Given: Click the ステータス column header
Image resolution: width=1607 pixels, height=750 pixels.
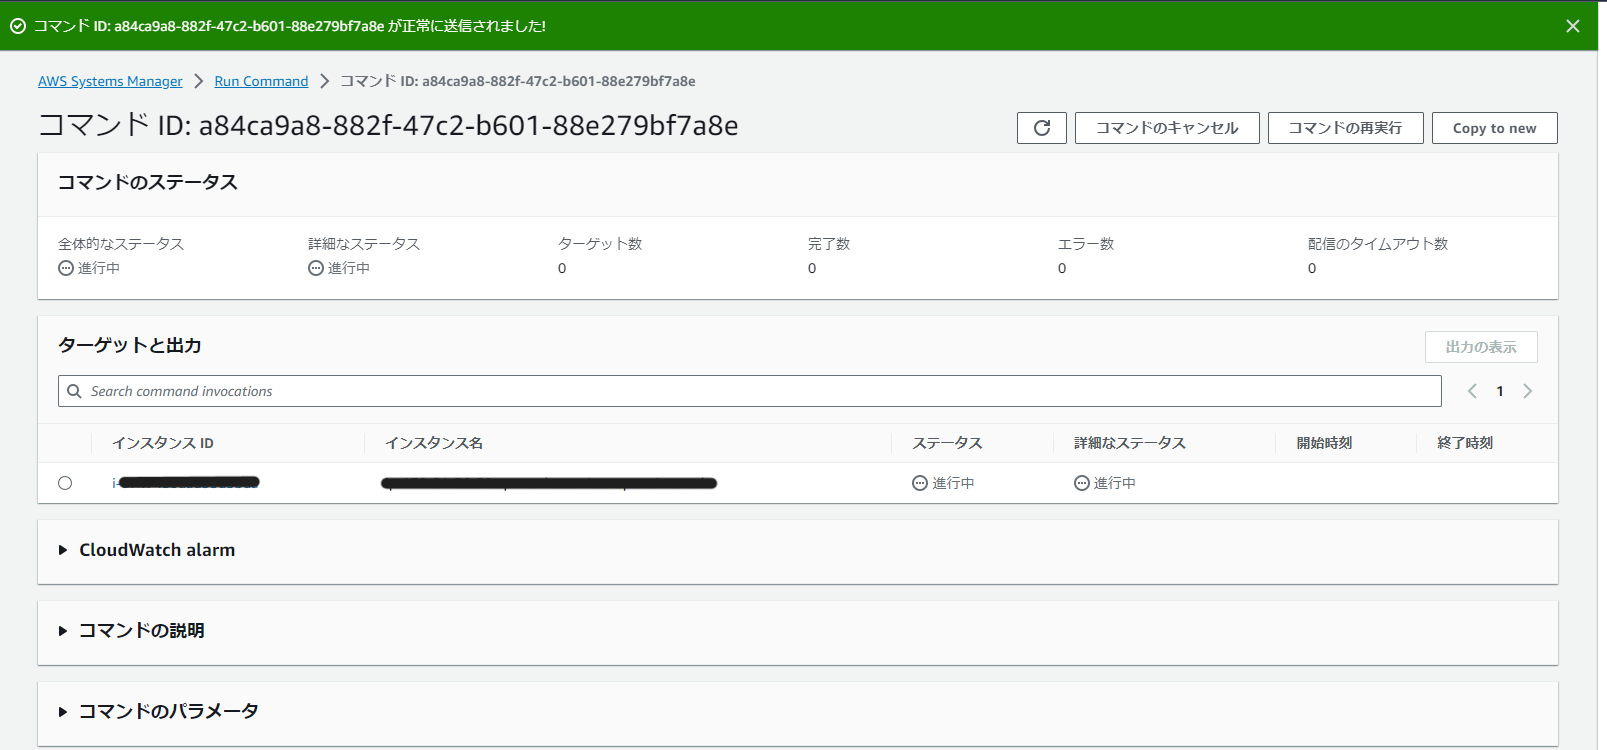Looking at the screenshot, I should coord(947,443).
